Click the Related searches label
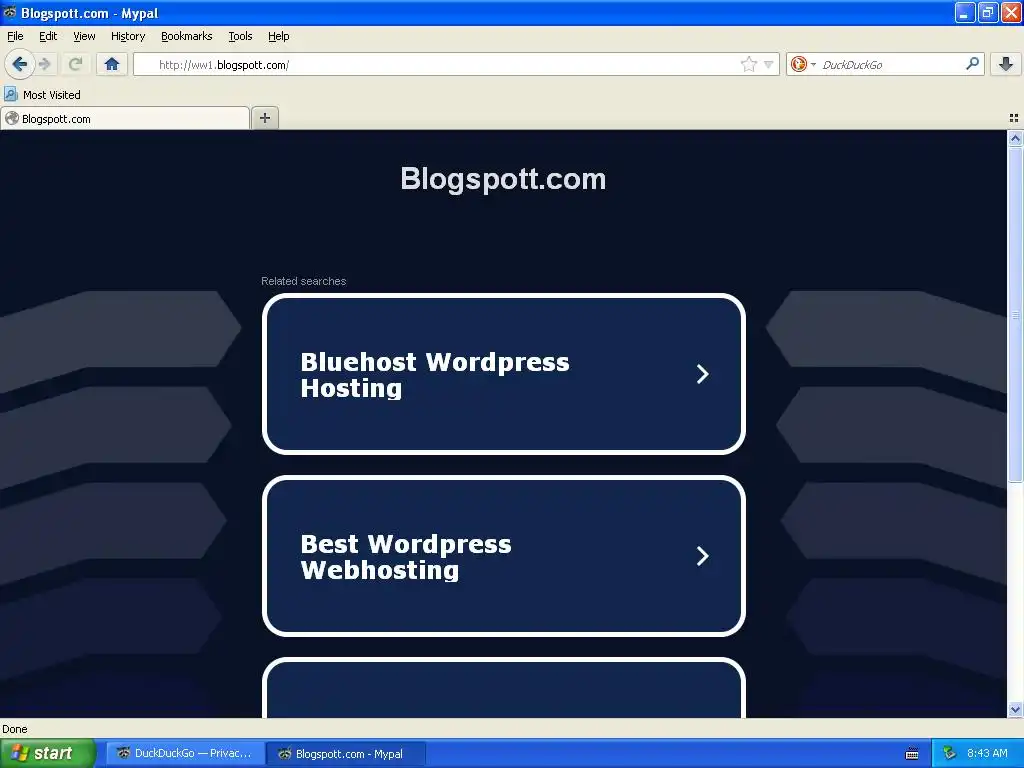Viewport: 1024px width, 768px height. (x=304, y=281)
